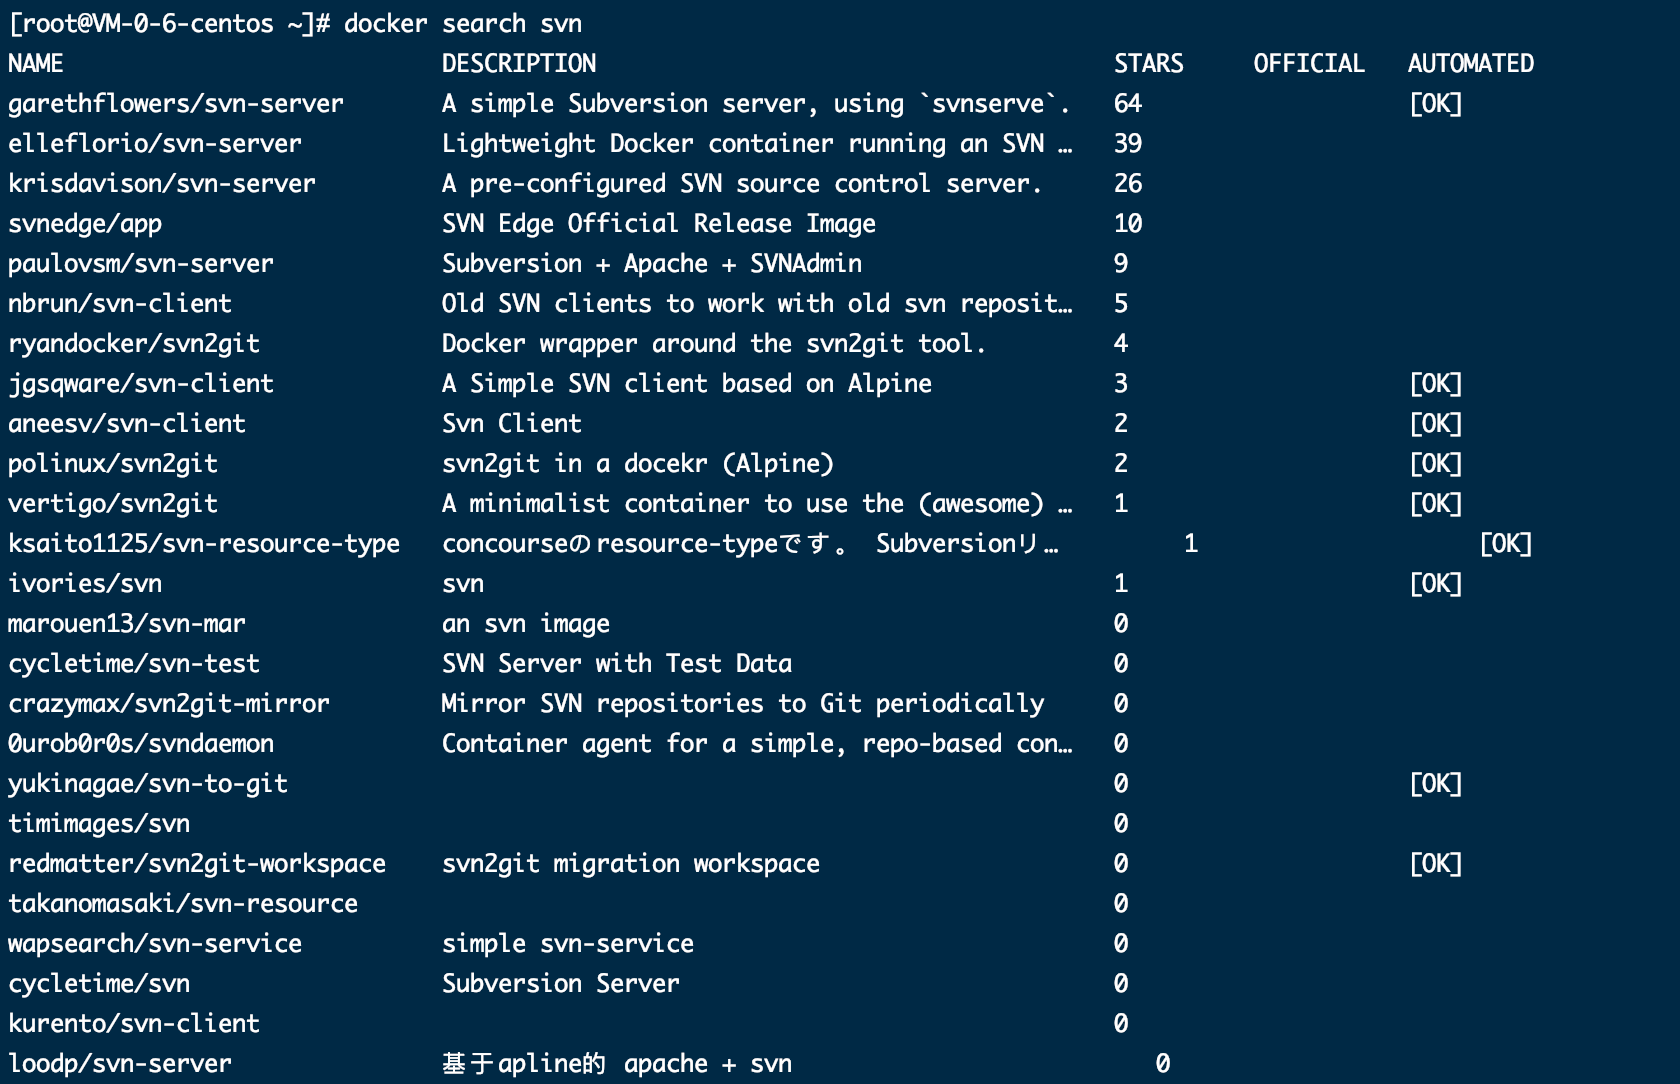Click the [OK] marker for ksaito1125/svn-resource-type
The width and height of the screenshot is (1680, 1084).
click(1505, 544)
